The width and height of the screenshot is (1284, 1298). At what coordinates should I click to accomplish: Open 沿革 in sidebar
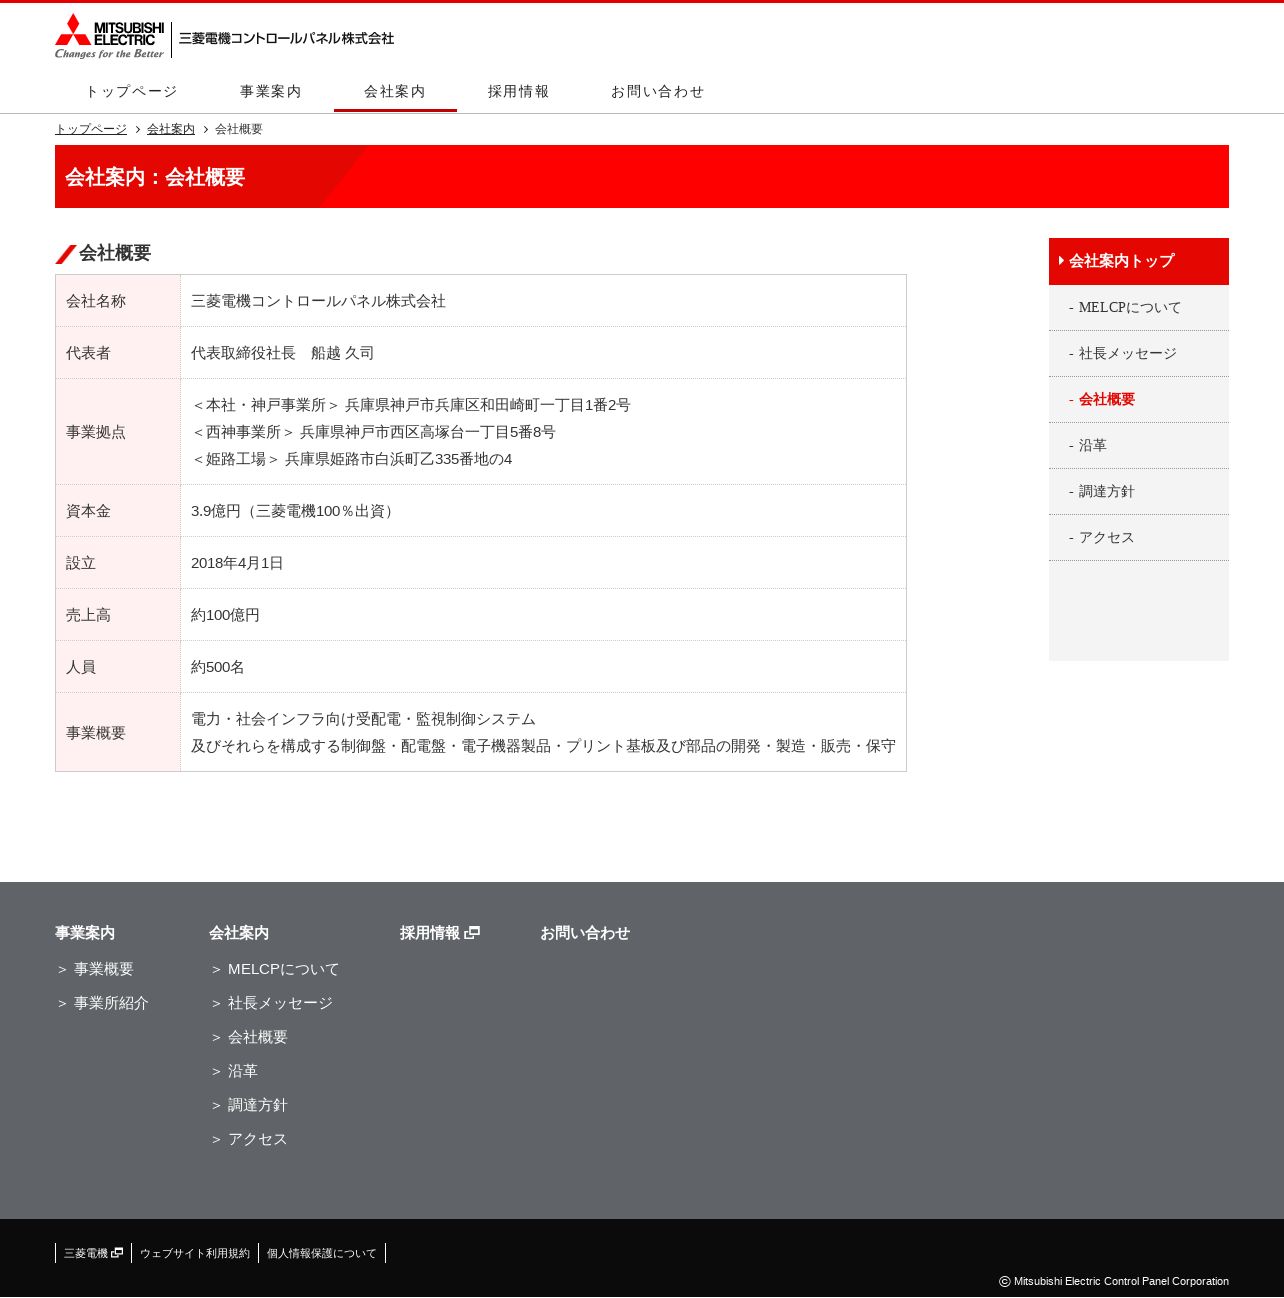click(1139, 446)
